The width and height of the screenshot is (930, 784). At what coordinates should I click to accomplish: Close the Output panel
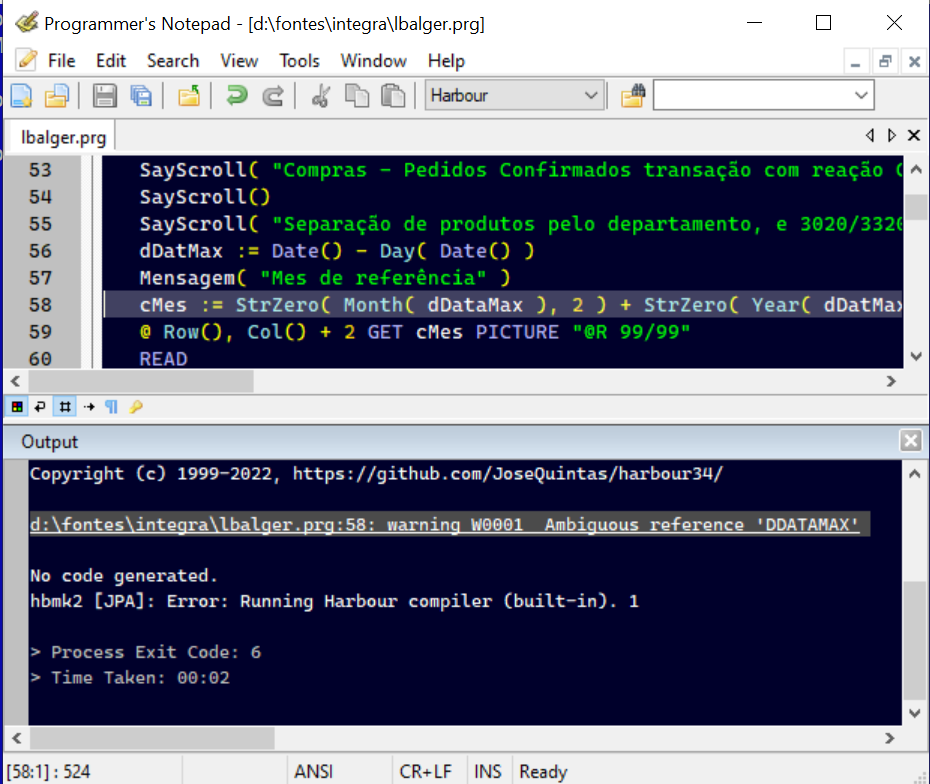pyautogui.click(x=911, y=441)
